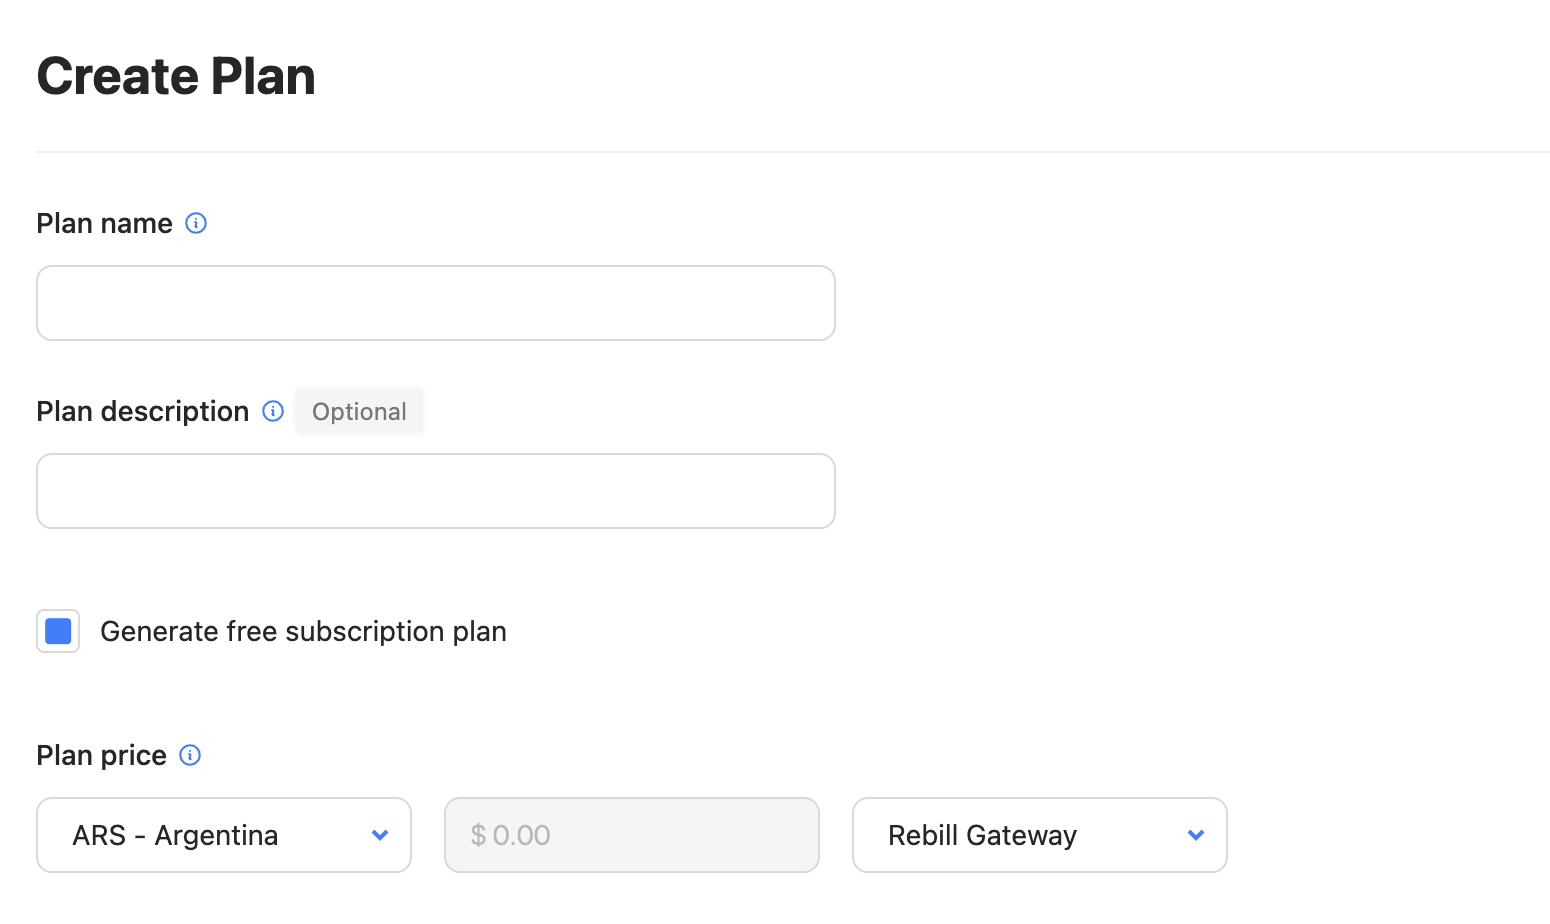Image resolution: width=1550 pixels, height=924 pixels.
Task: Click the Optional badge beside Plan description
Action: [358, 411]
